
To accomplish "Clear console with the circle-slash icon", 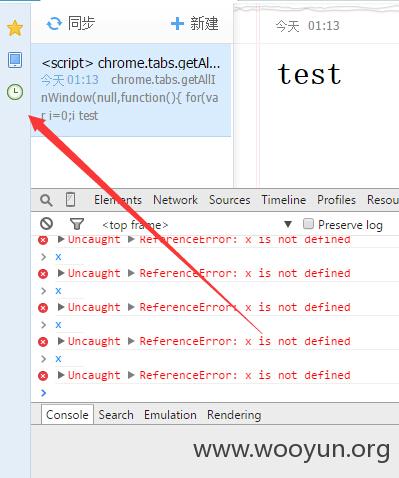I will [x=46, y=224].
